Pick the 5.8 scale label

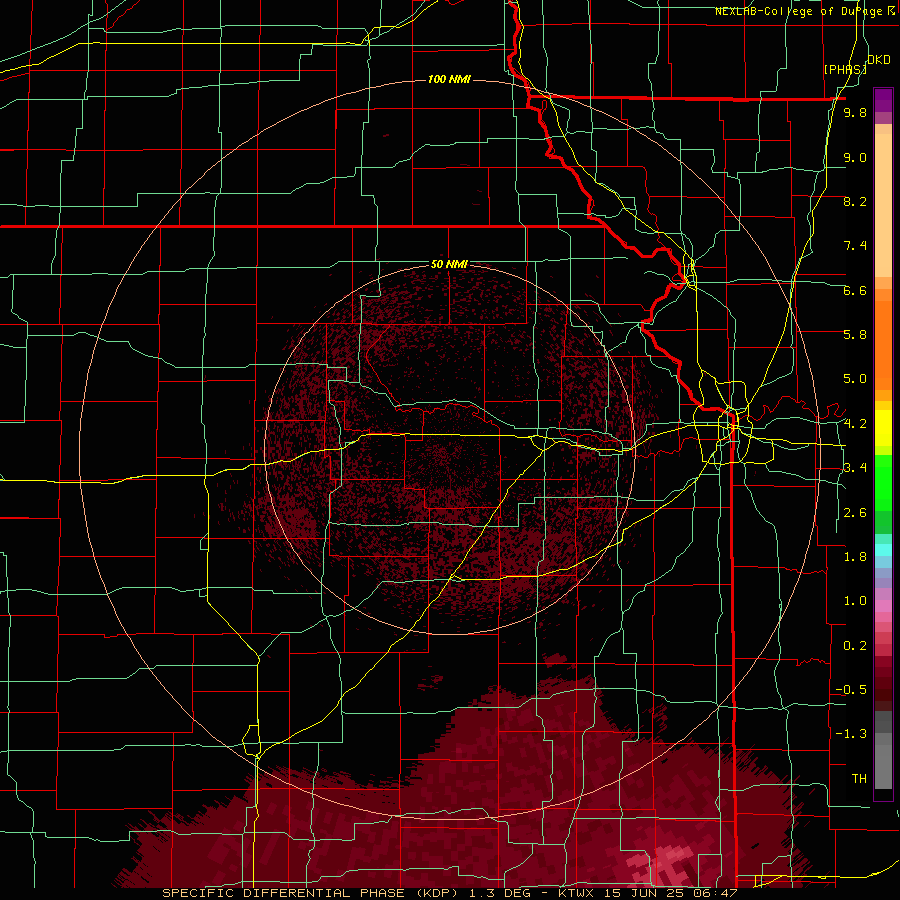pyautogui.click(x=855, y=335)
